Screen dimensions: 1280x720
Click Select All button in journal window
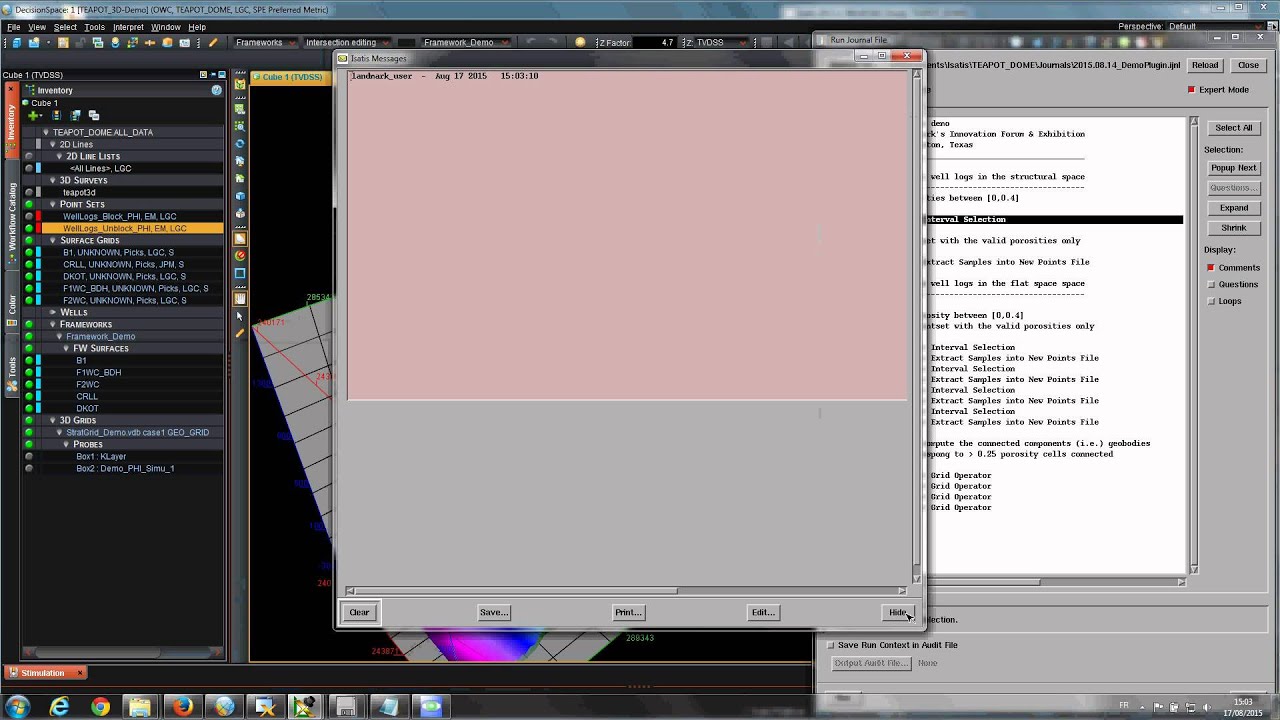click(x=1233, y=128)
